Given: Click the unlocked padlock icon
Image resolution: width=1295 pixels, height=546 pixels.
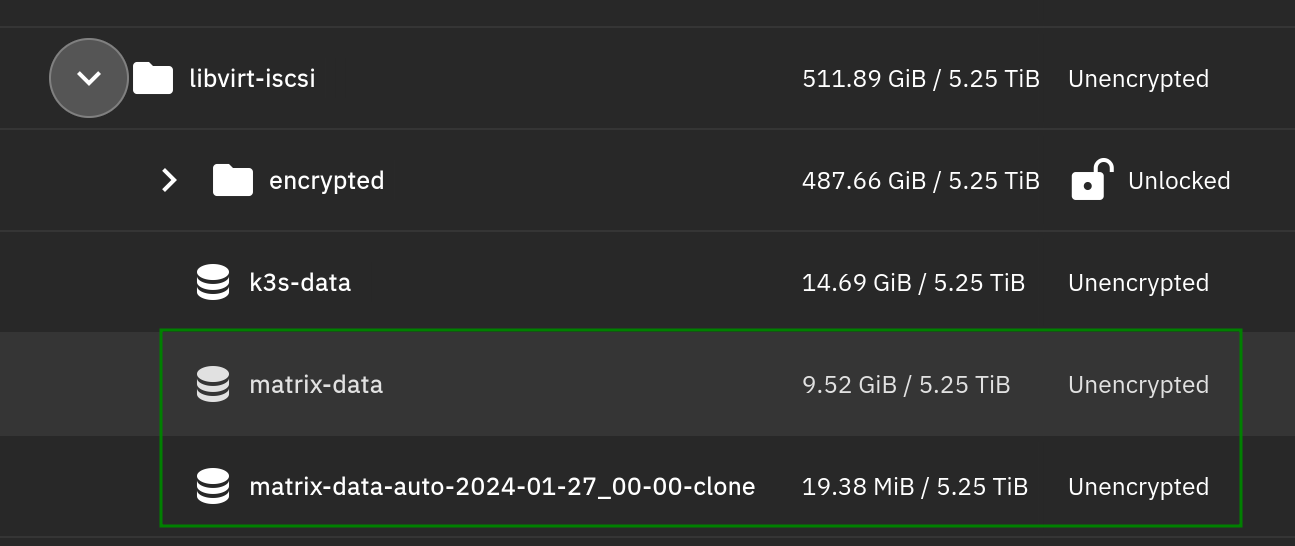Looking at the screenshot, I should (x=1093, y=181).
